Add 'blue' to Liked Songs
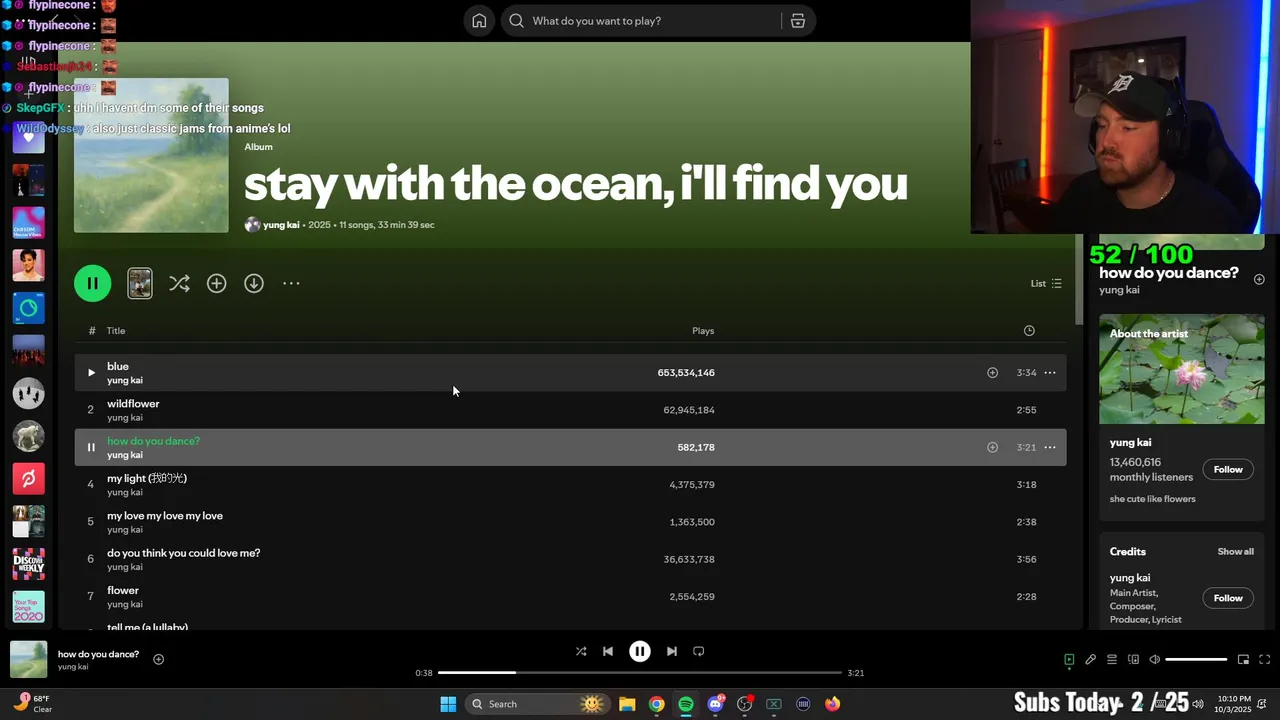Image resolution: width=1280 pixels, height=720 pixels. point(992,373)
